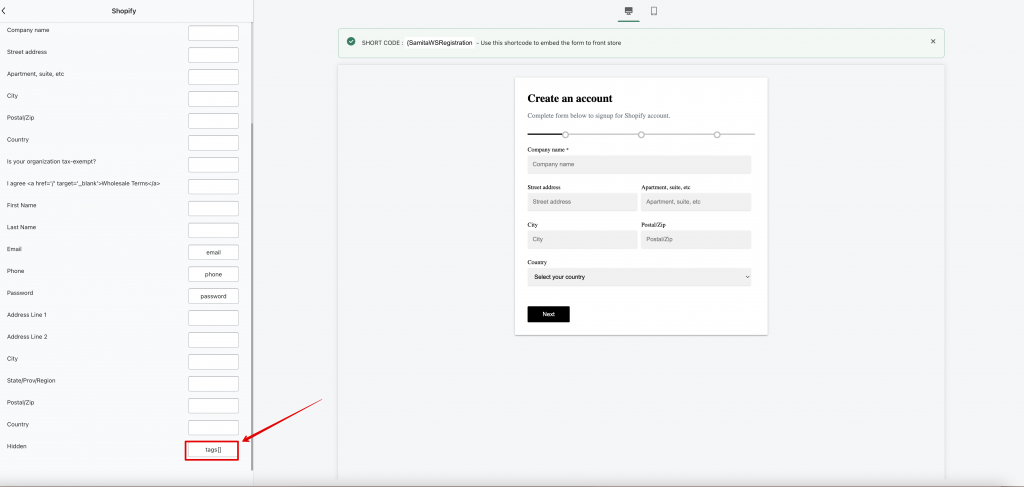Click the 'Password' row label

20,292
